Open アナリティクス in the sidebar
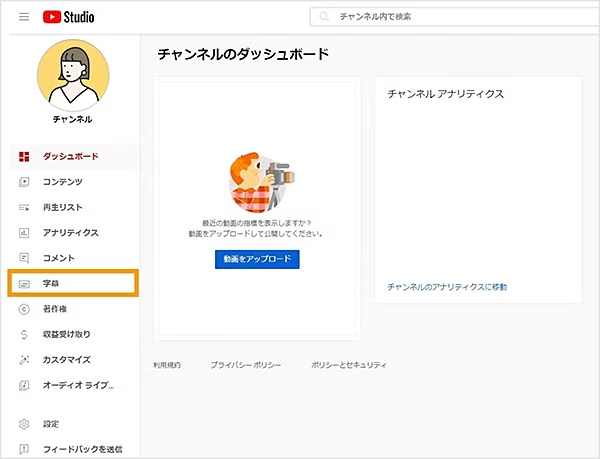Viewport: 600px width, 459px height. [73, 233]
